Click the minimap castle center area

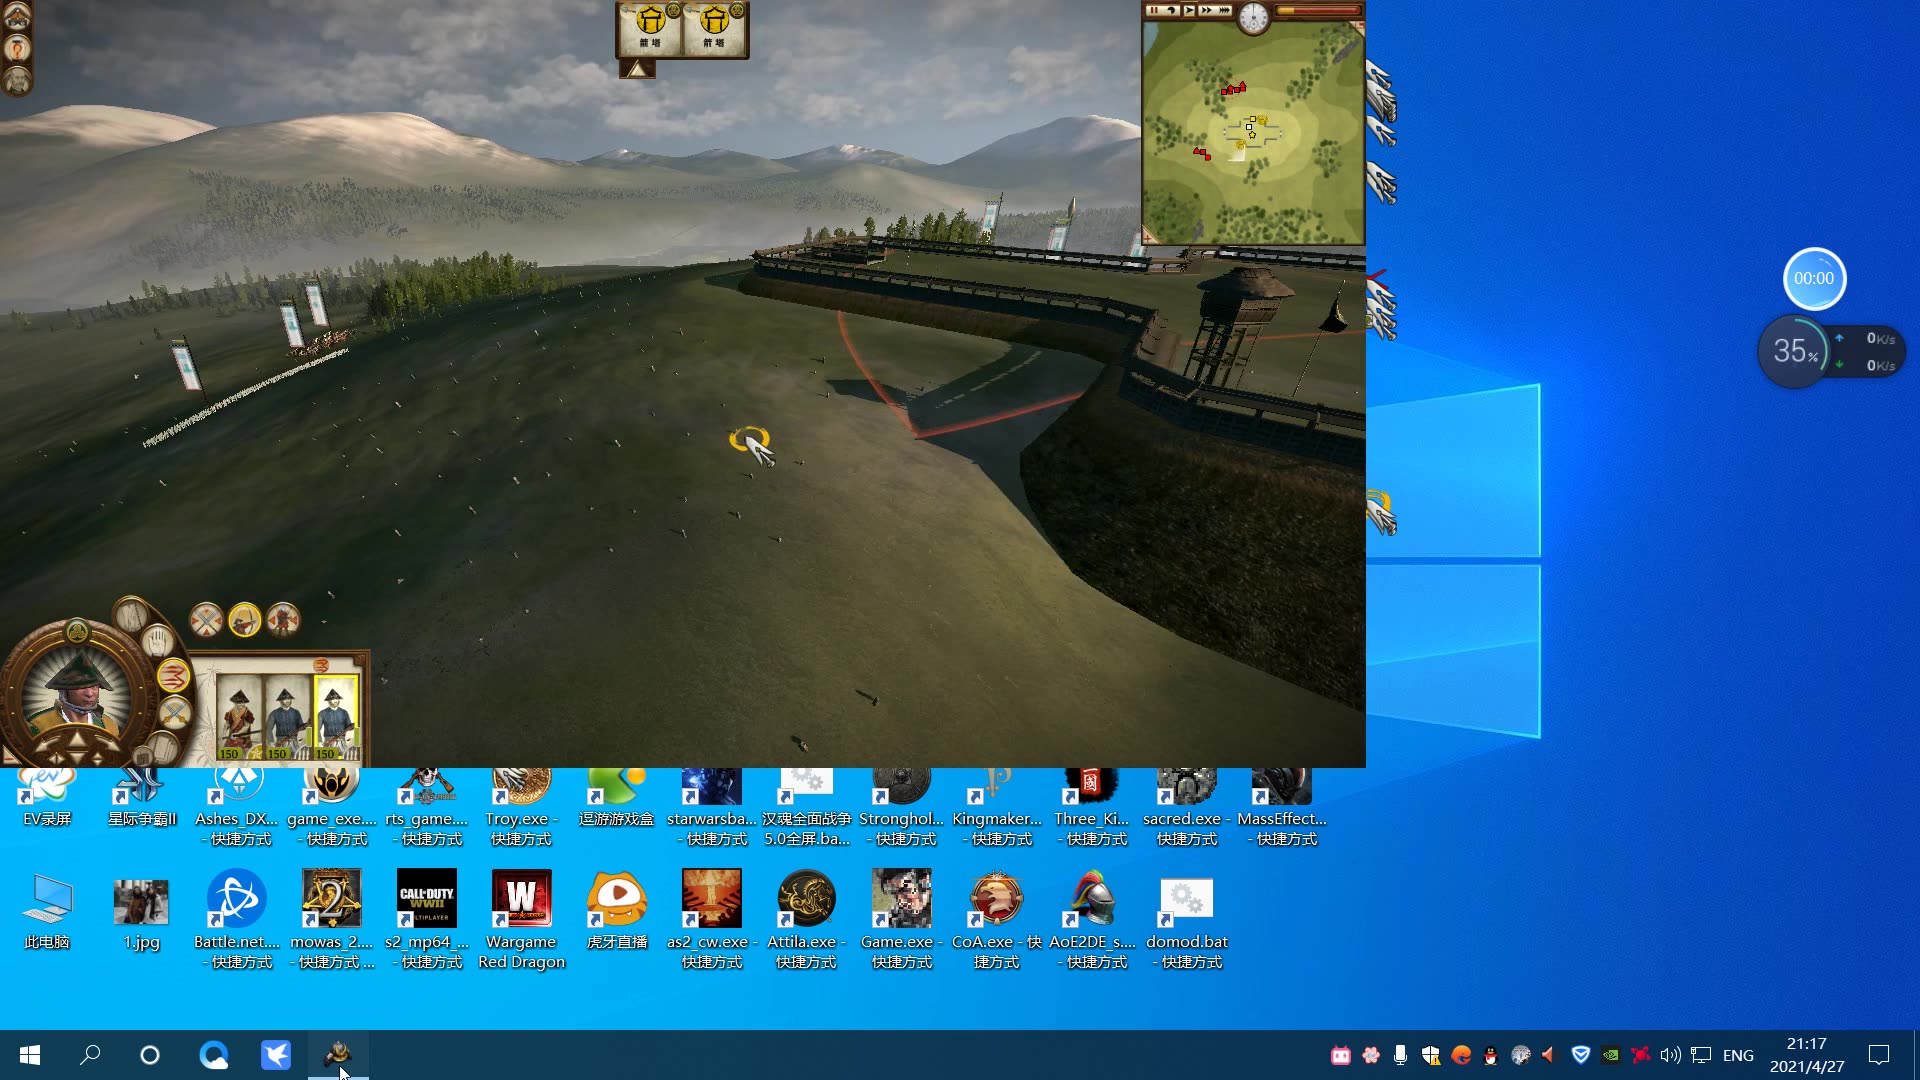[1253, 131]
